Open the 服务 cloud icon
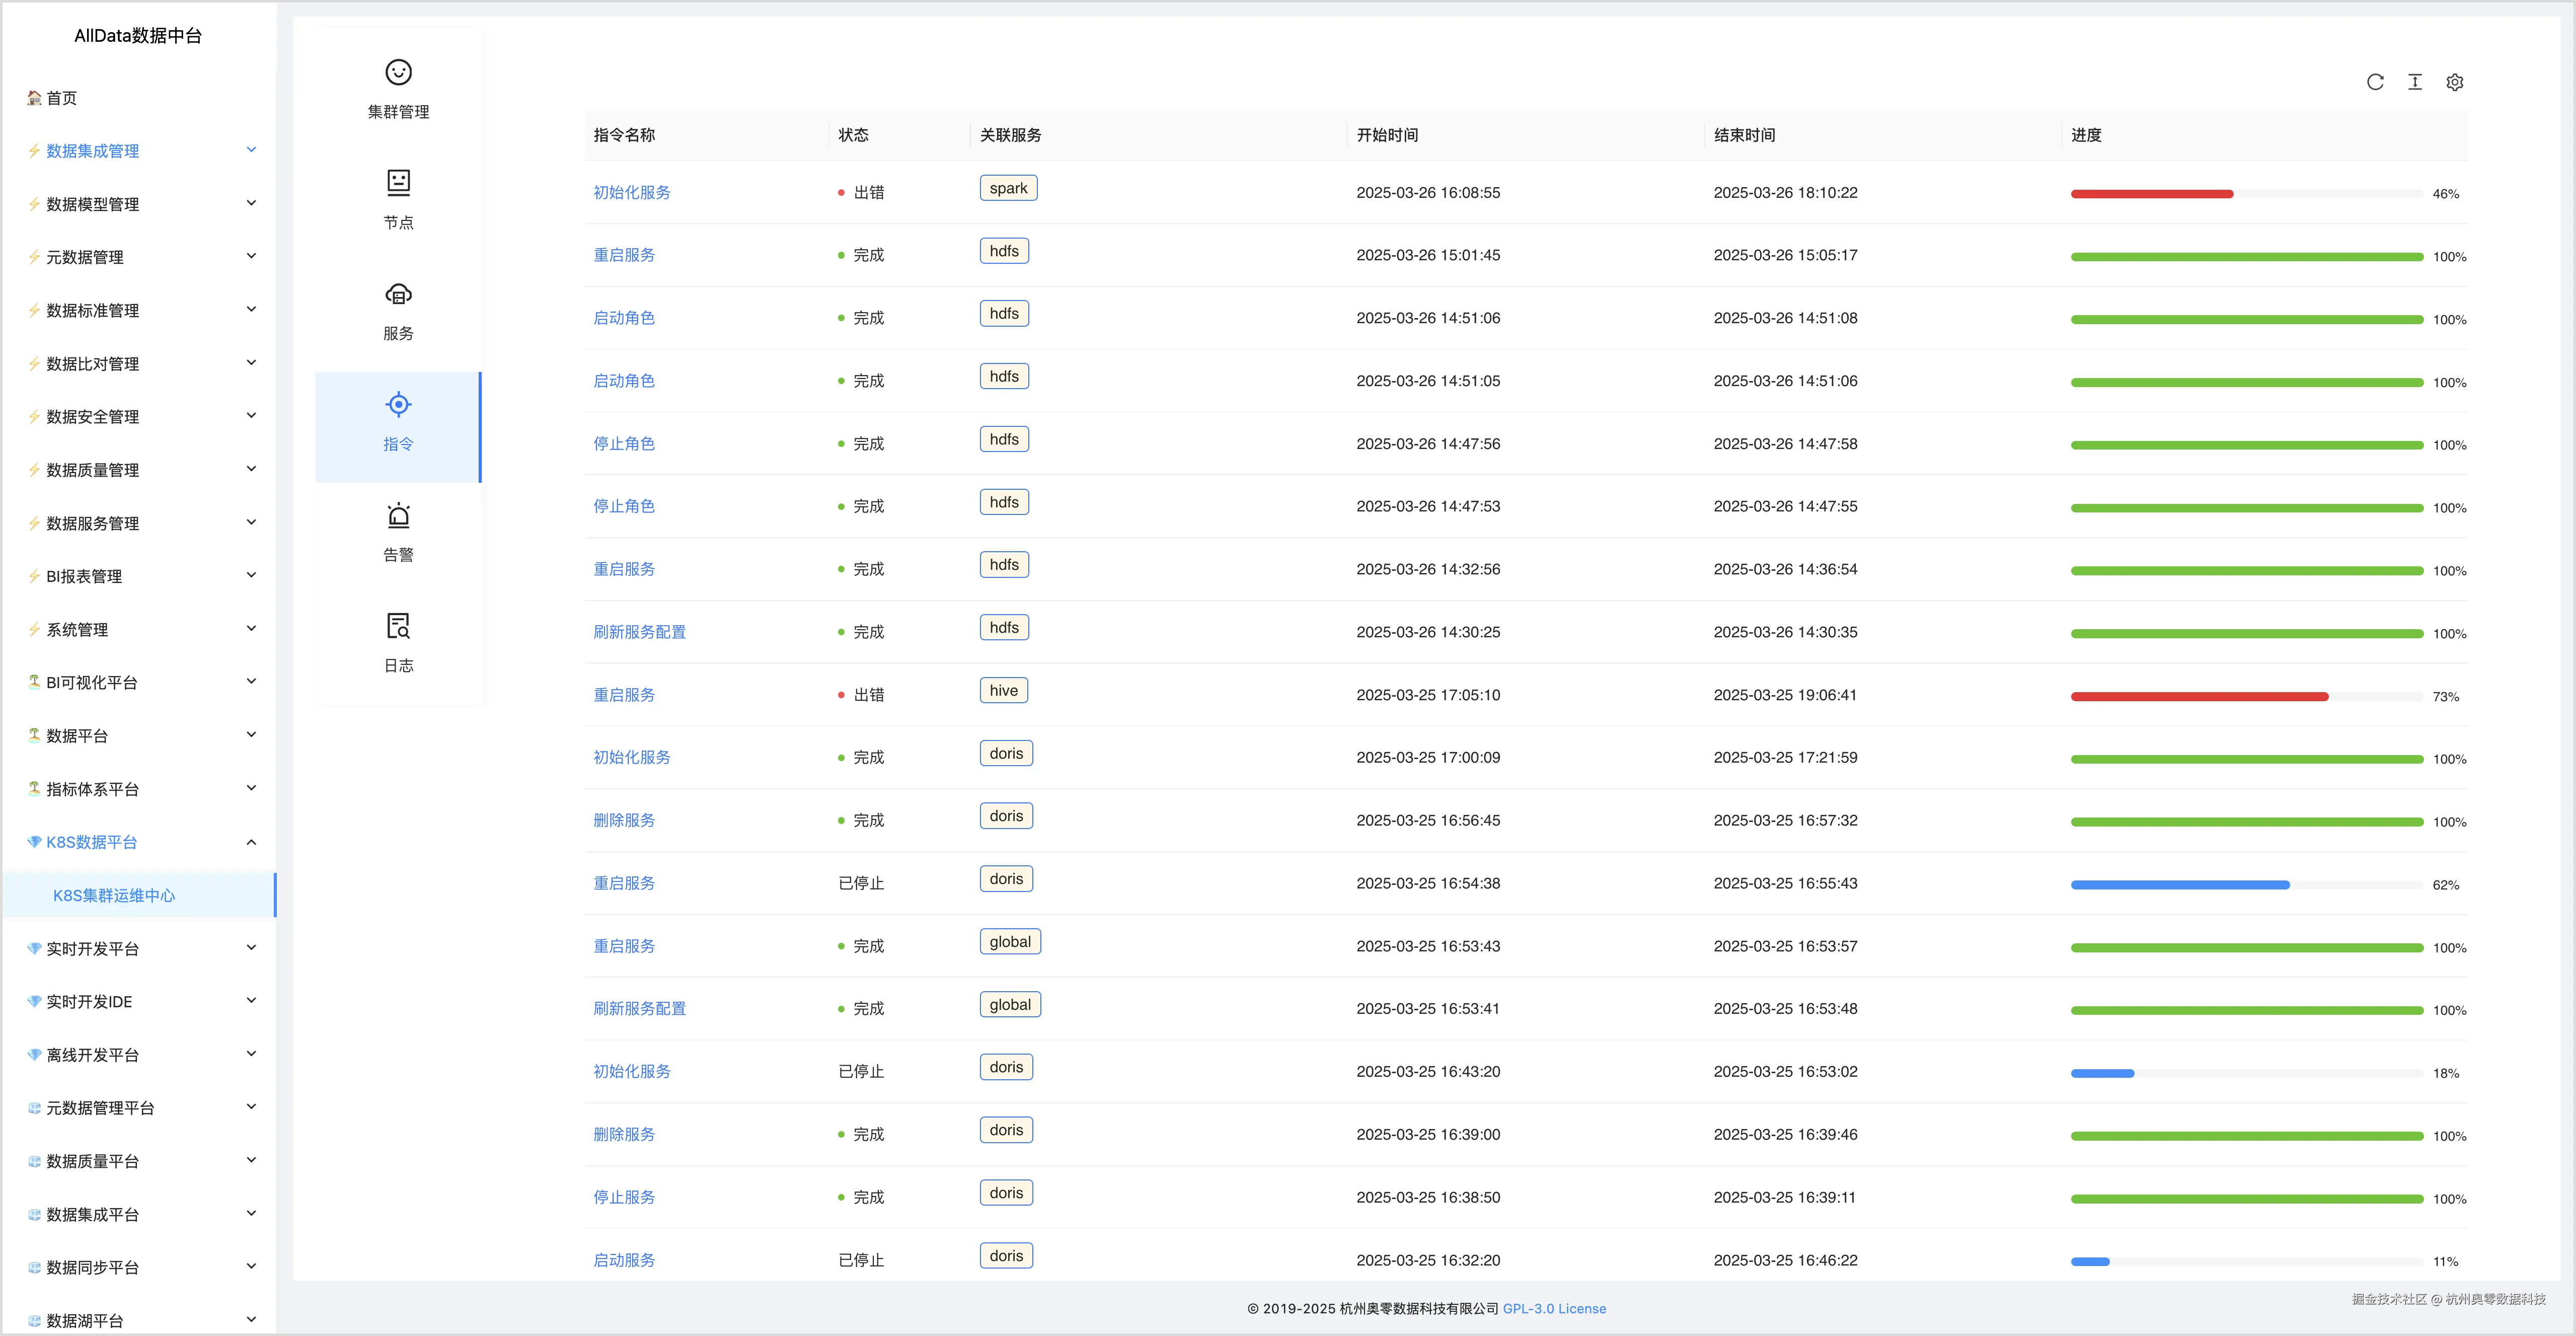 [x=398, y=294]
